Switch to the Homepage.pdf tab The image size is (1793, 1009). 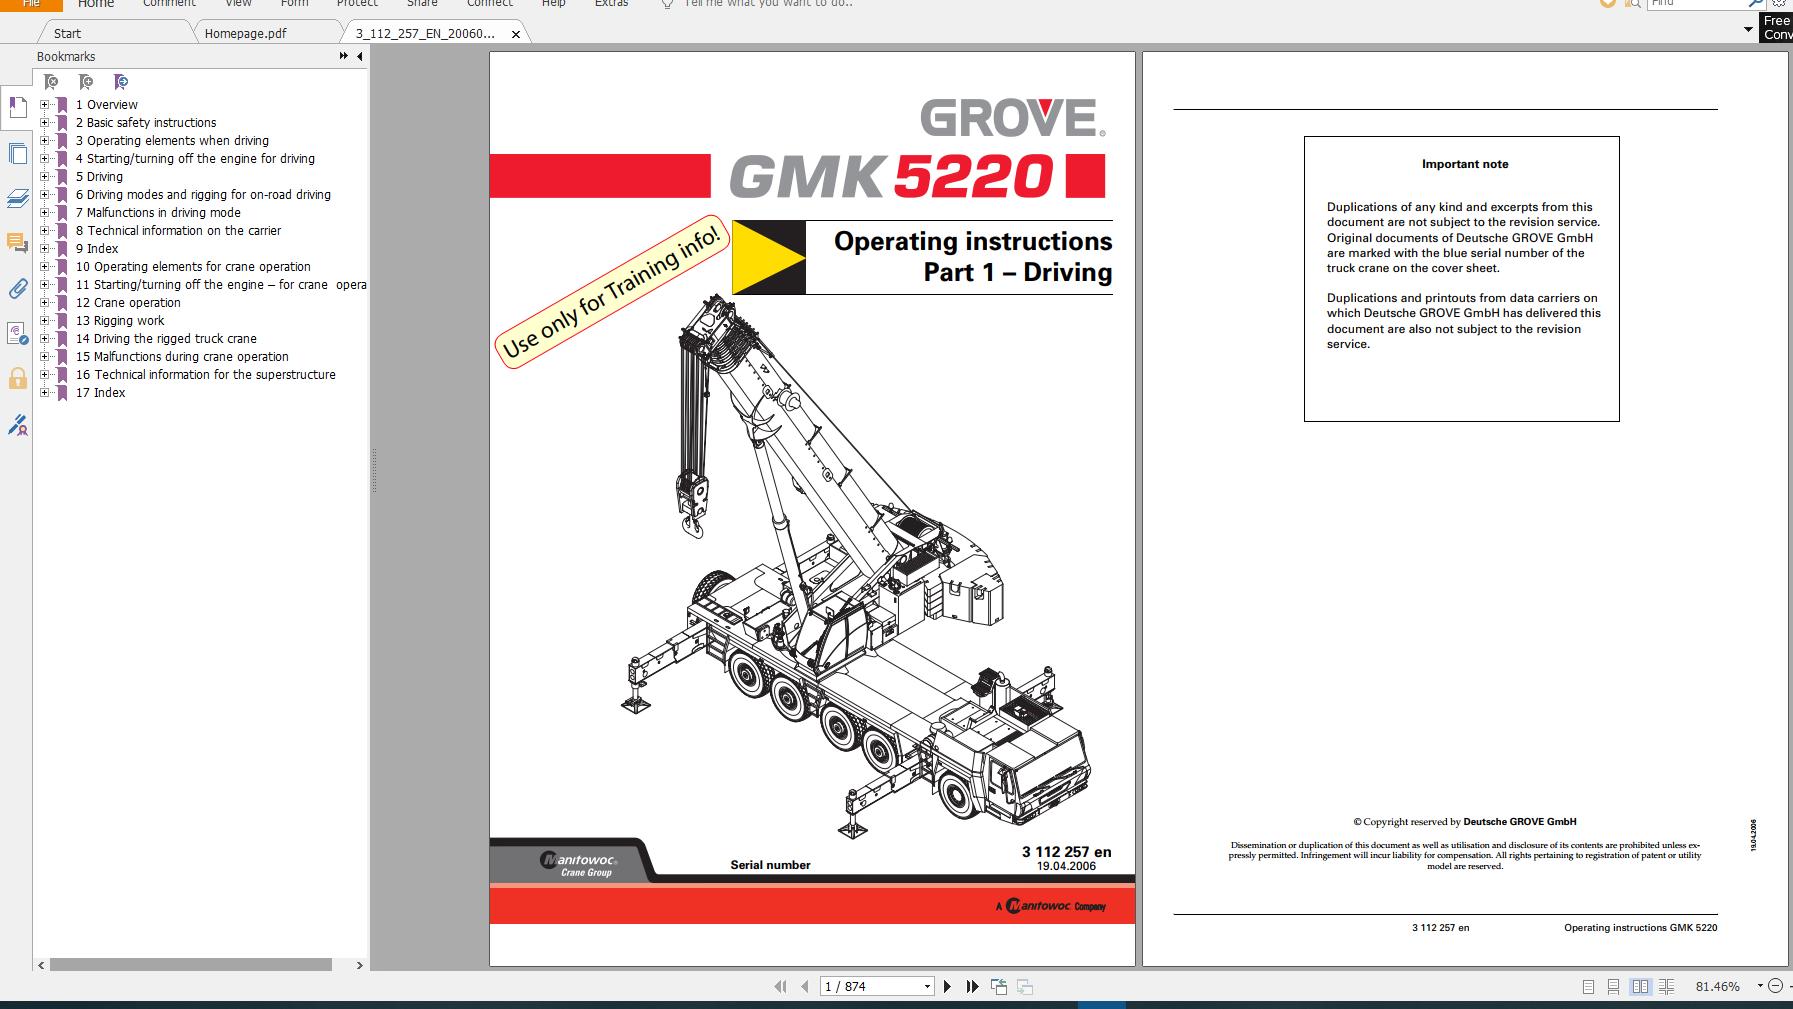pyautogui.click(x=244, y=32)
